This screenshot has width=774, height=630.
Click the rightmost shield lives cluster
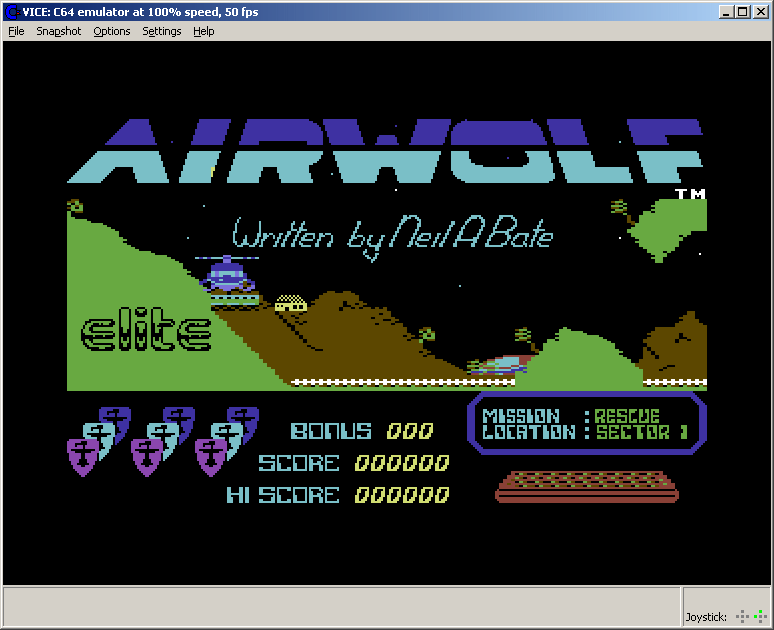[x=227, y=441]
